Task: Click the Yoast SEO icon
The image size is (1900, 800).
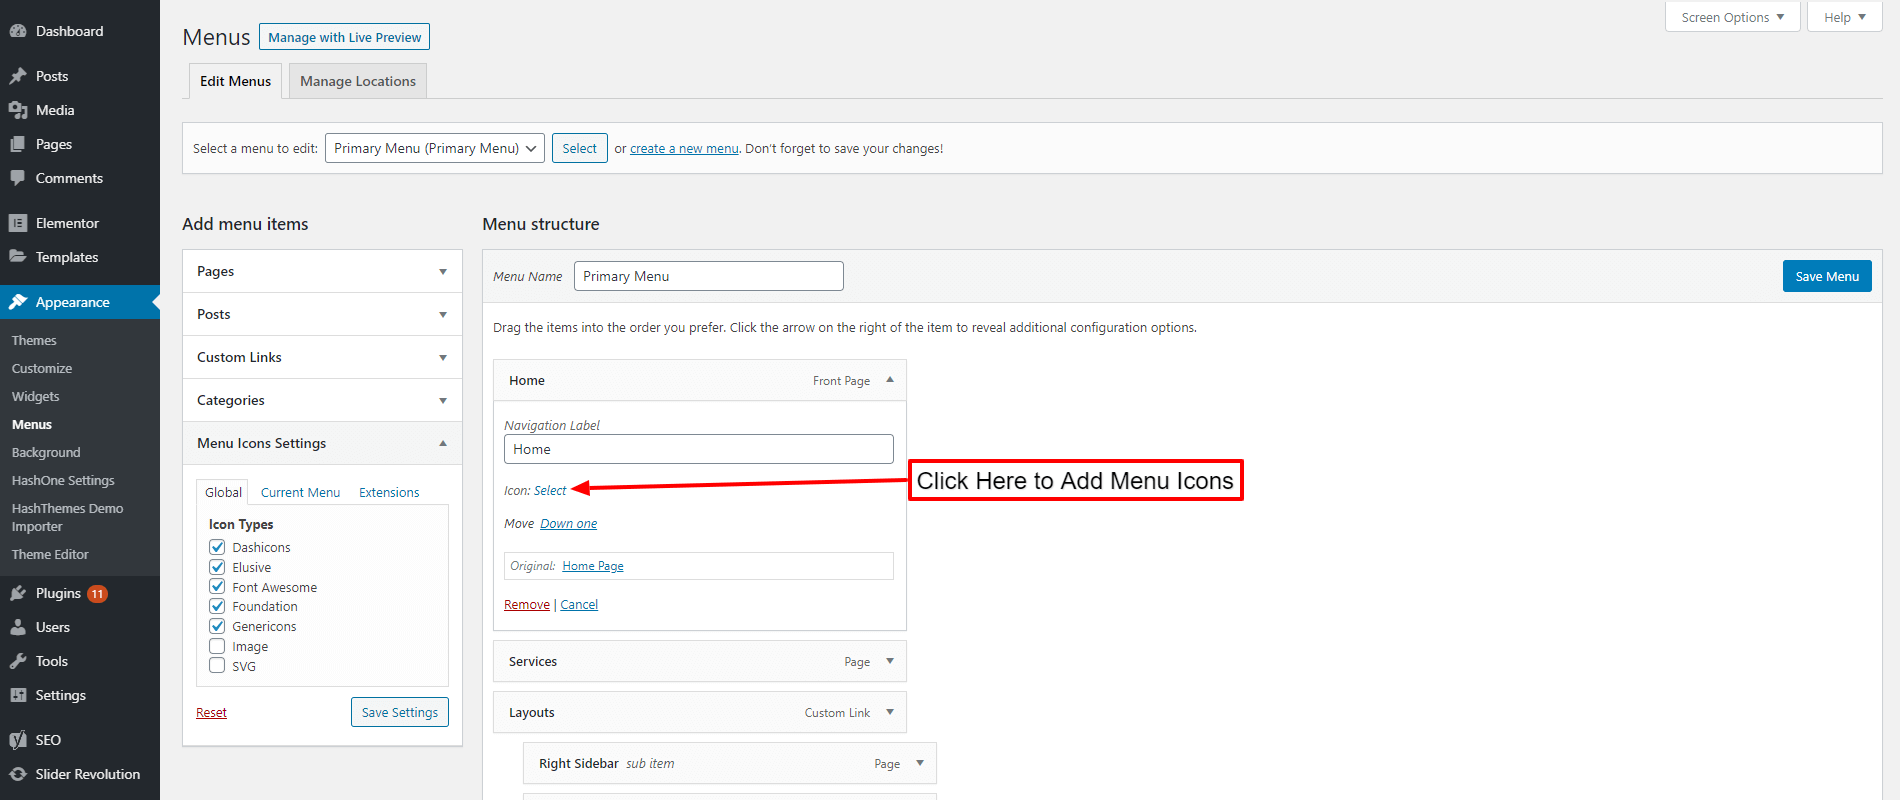Action: coord(18,740)
